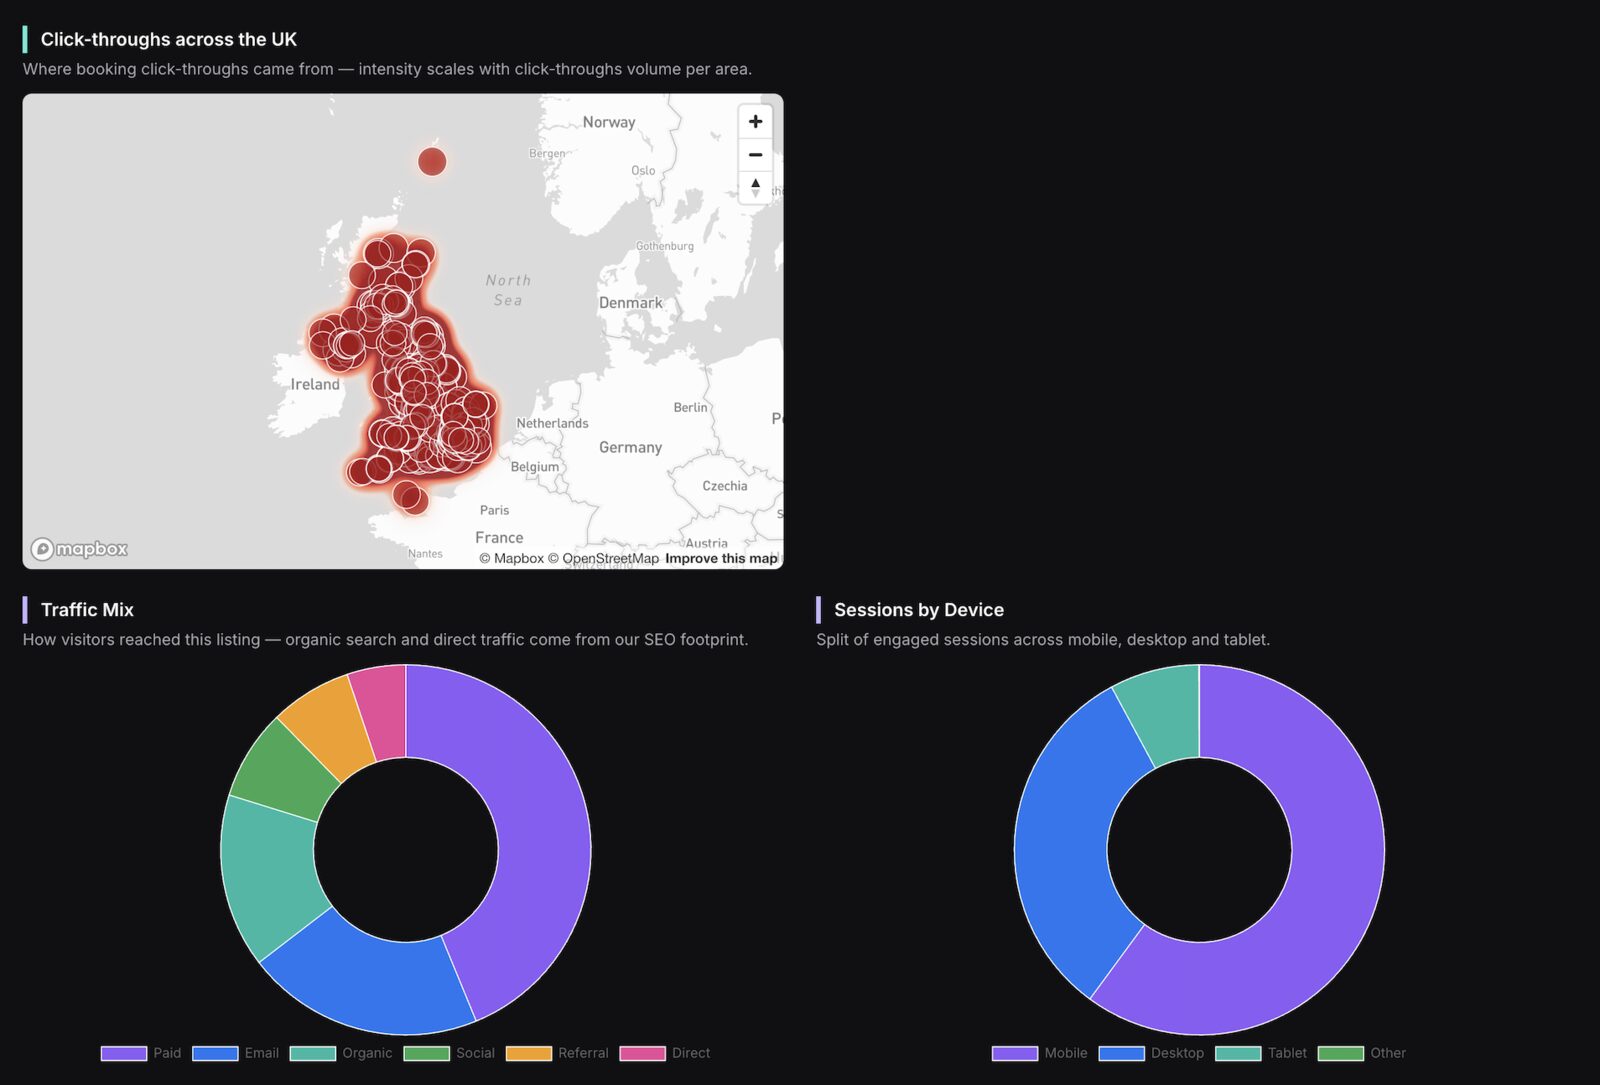
Task: Click the Germany label on map
Action: pos(630,447)
